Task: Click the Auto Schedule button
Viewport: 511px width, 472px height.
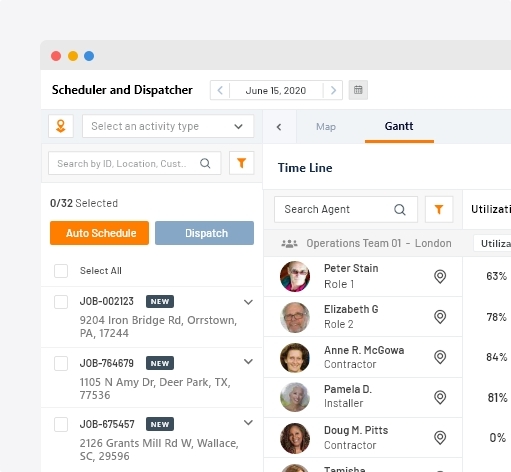Action: [99, 233]
